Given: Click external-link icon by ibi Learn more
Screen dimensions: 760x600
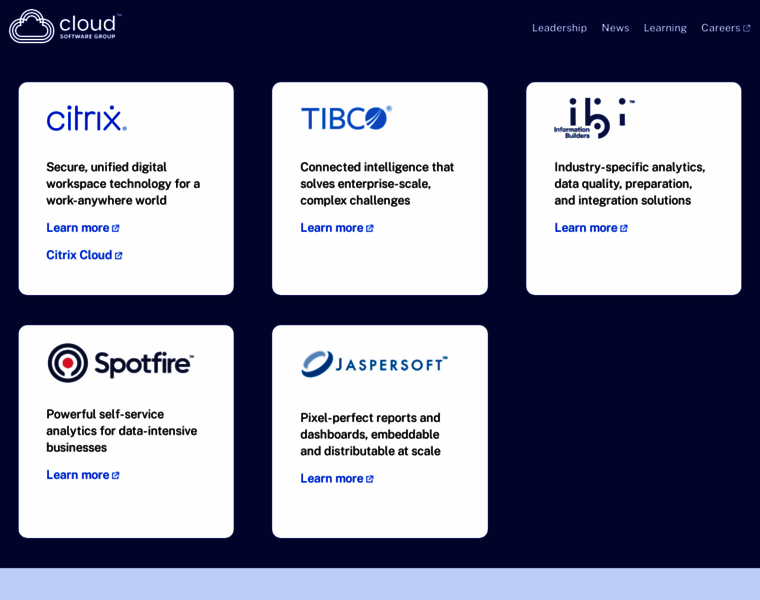Looking at the screenshot, I should tap(624, 228).
